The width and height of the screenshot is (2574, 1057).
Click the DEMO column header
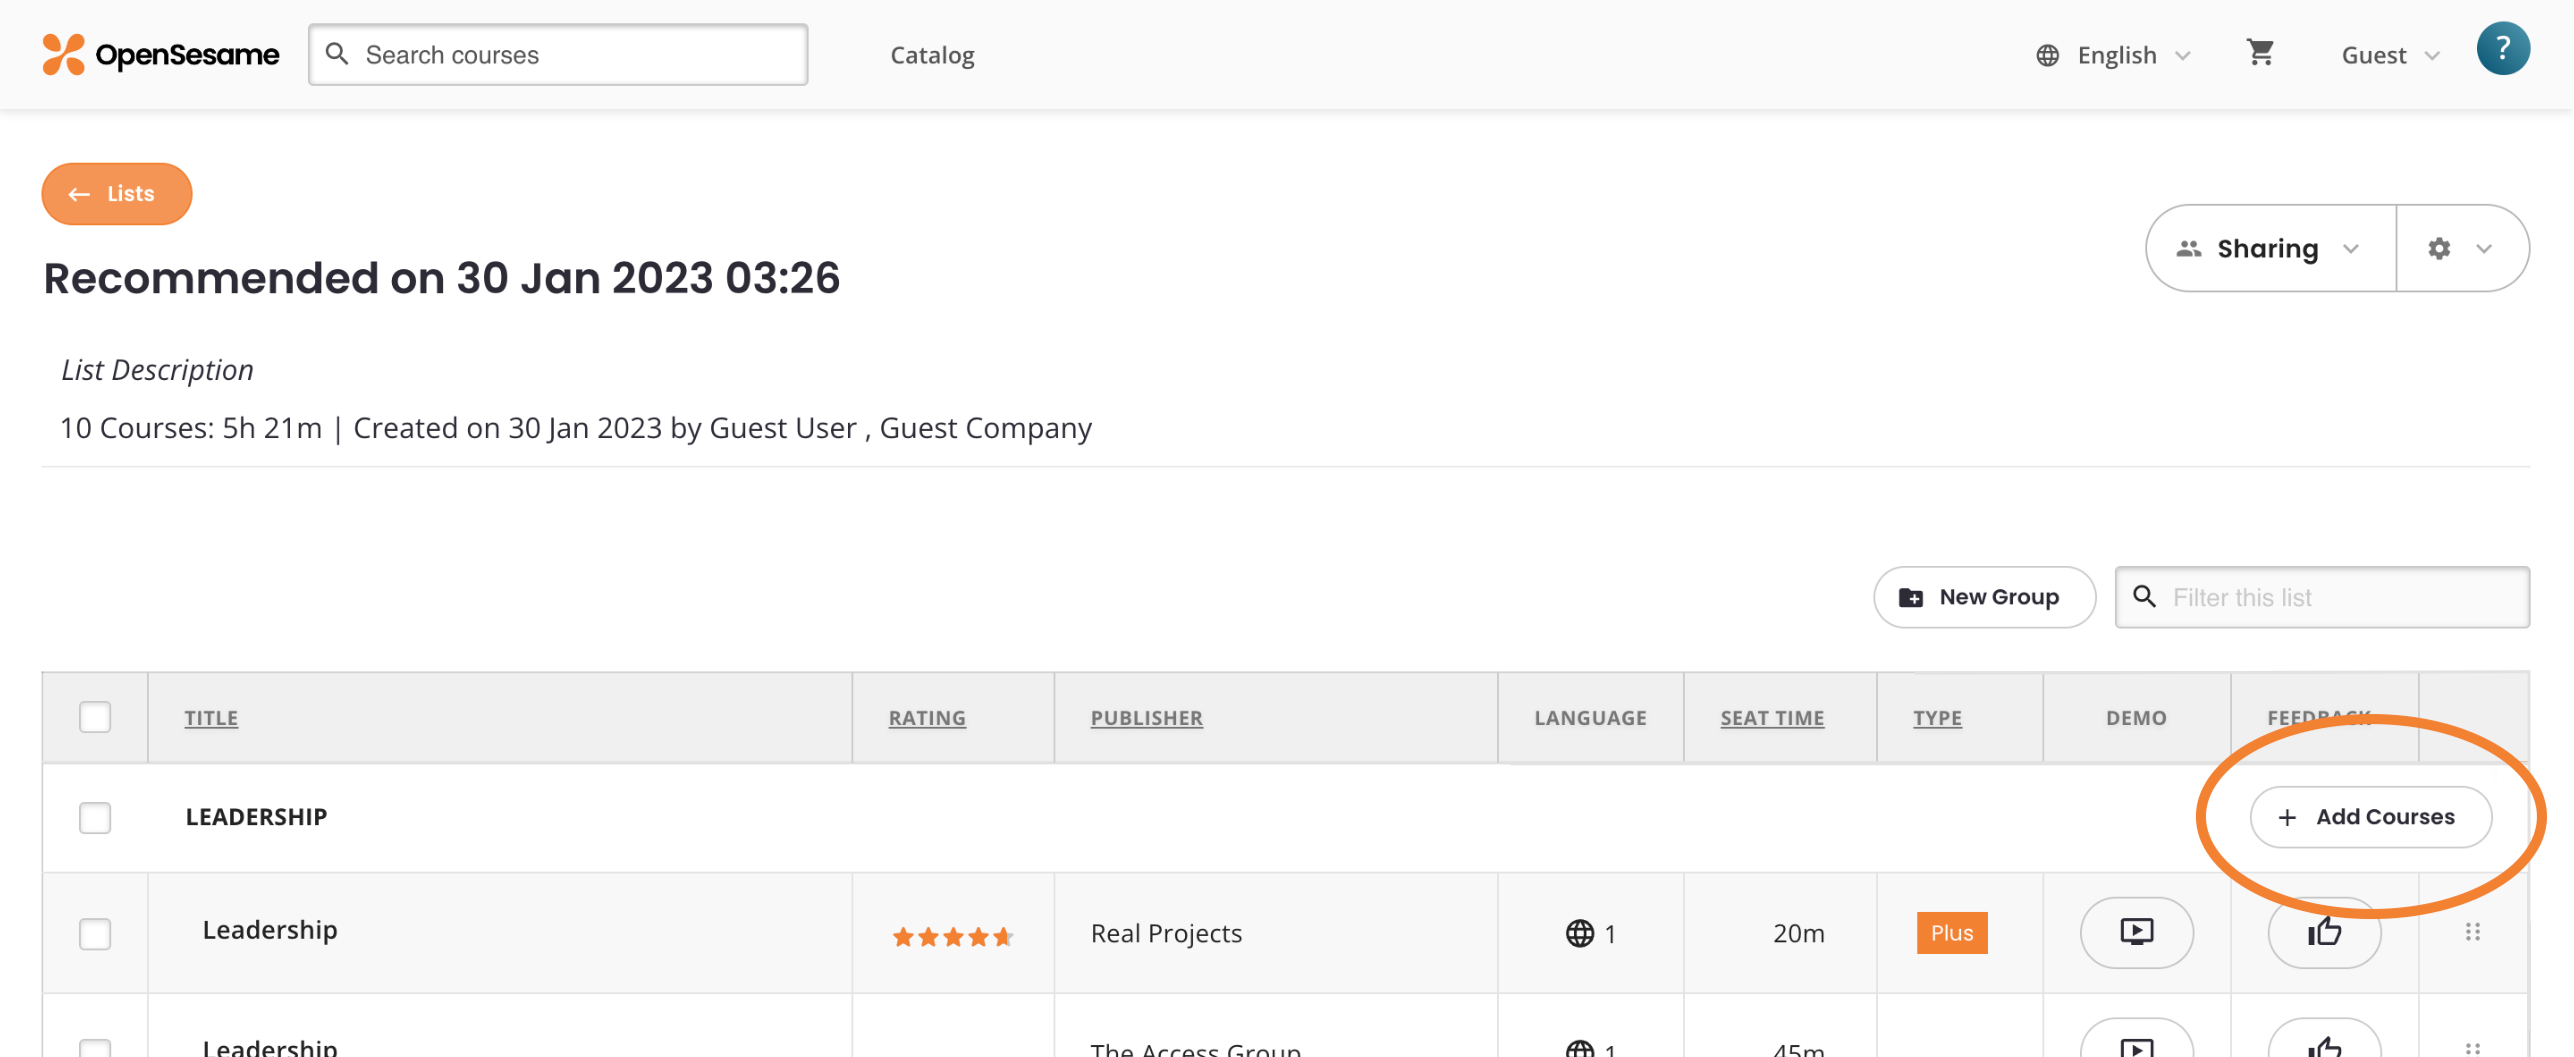pos(2136,718)
